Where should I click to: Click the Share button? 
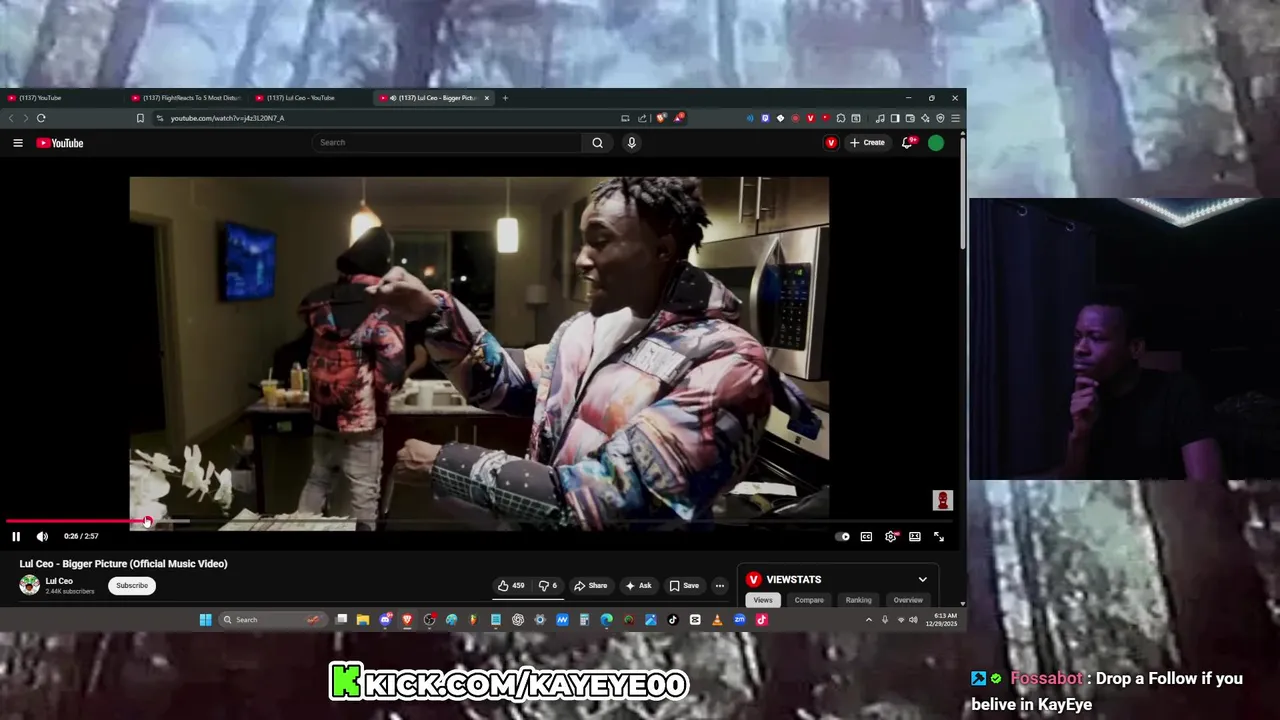tap(590, 586)
